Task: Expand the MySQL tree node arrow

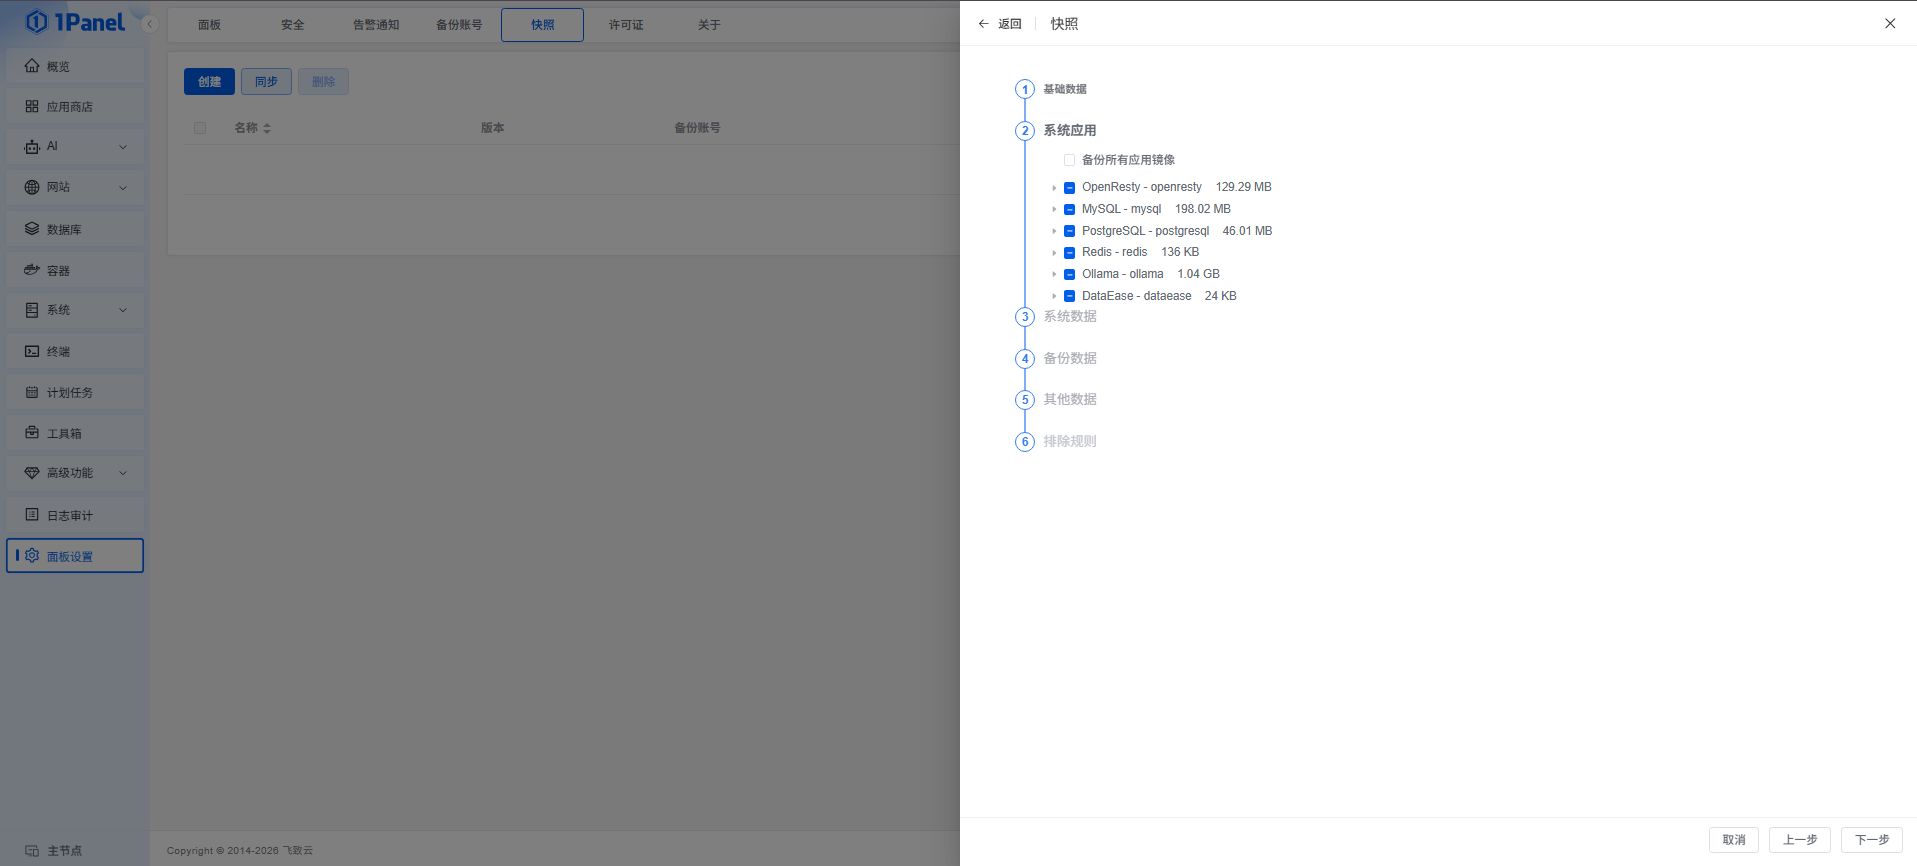Action: [1054, 209]
